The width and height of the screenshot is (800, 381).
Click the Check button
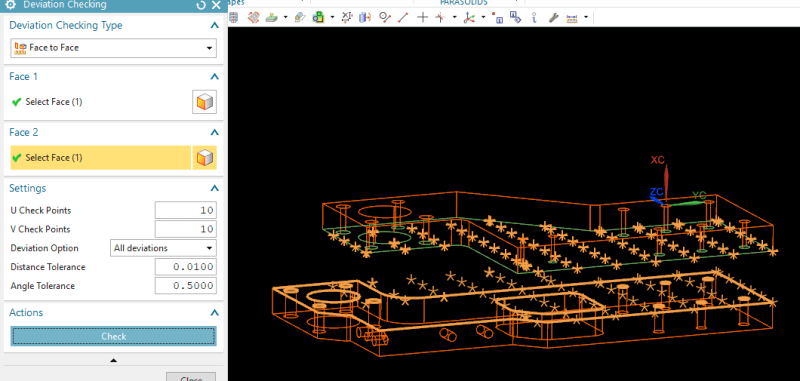(113, 336)
